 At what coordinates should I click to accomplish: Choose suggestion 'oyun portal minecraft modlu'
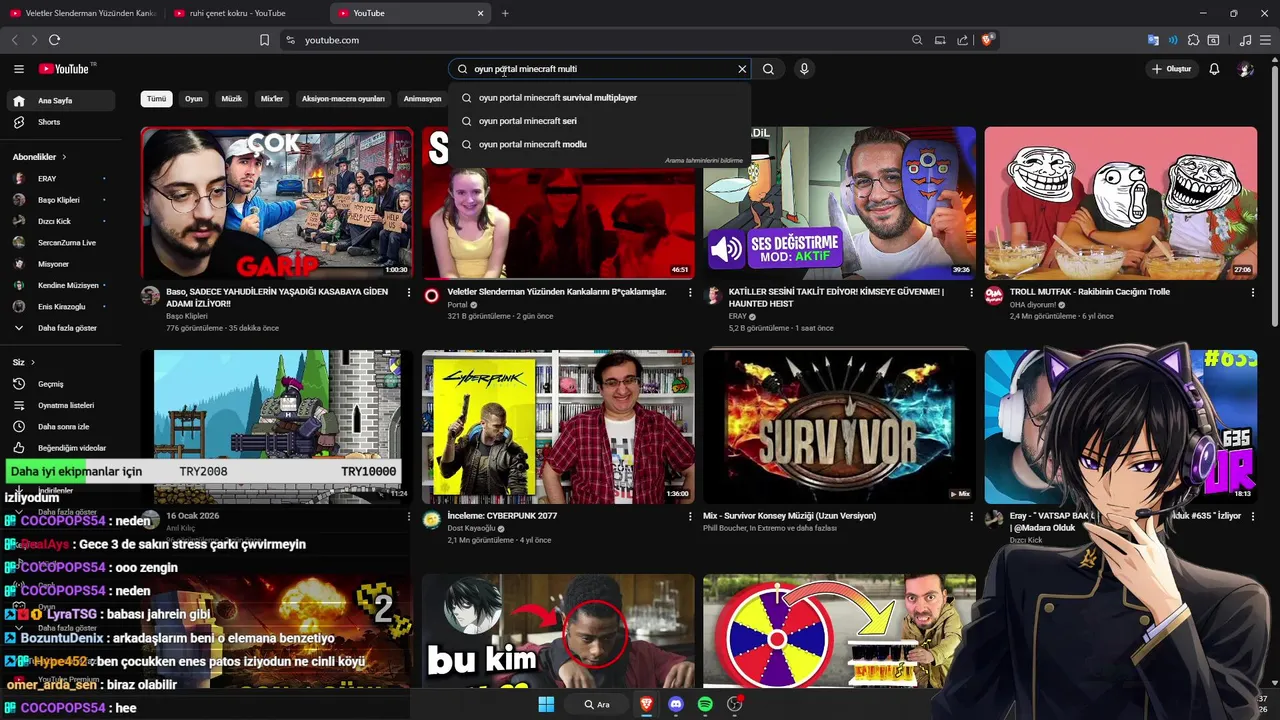click(599, 144)
